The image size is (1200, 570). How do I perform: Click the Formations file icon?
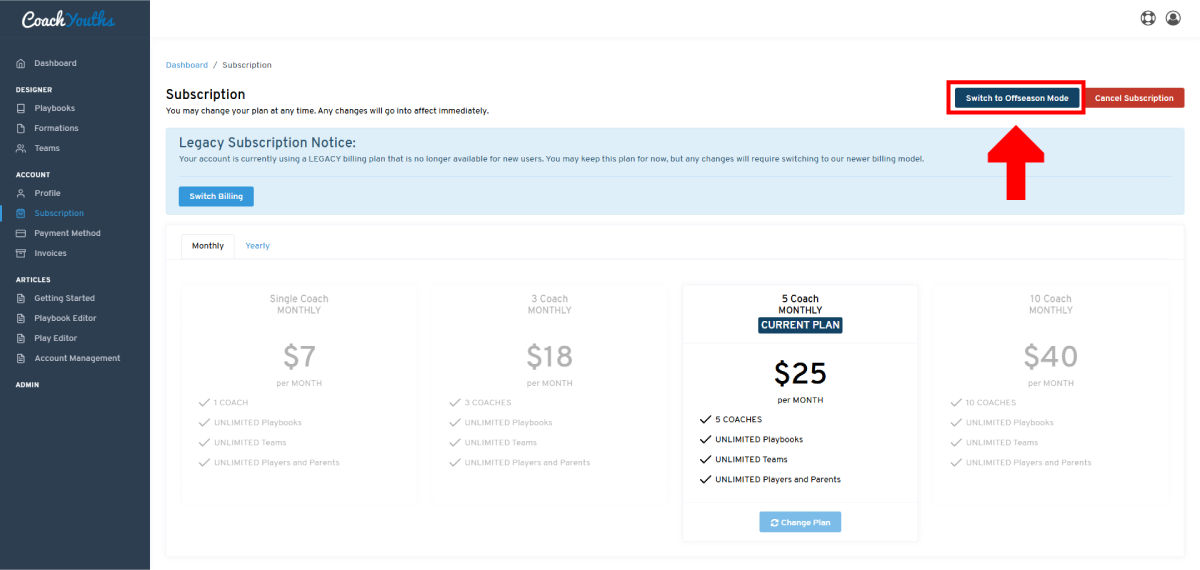(21, 128)
